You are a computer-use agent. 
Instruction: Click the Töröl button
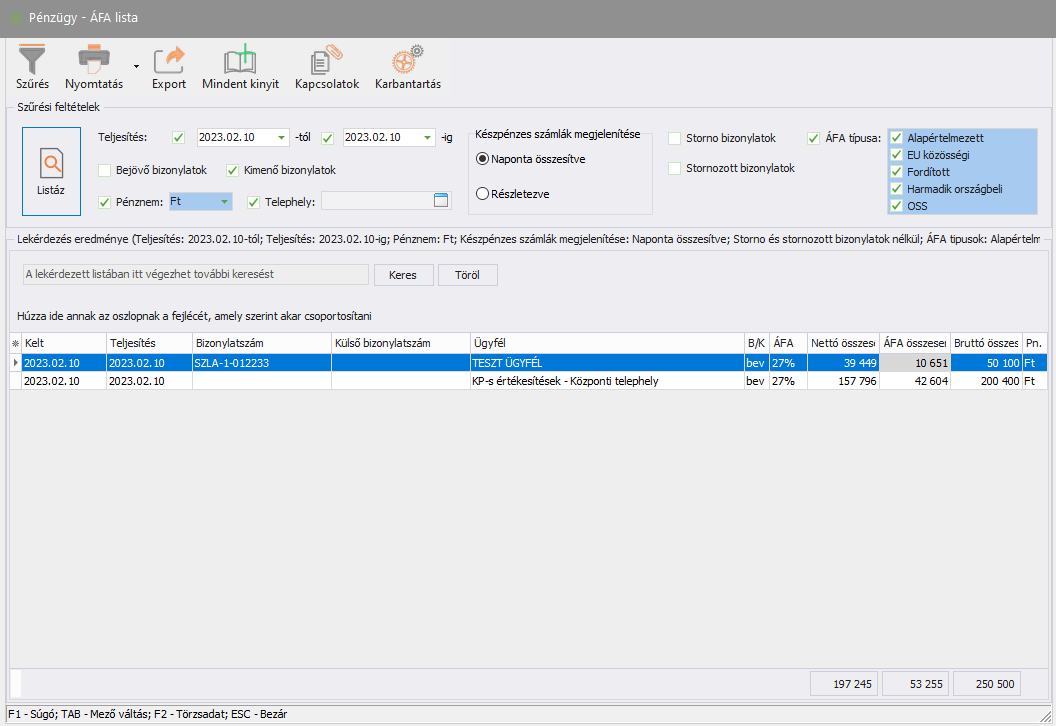(467, 275)
